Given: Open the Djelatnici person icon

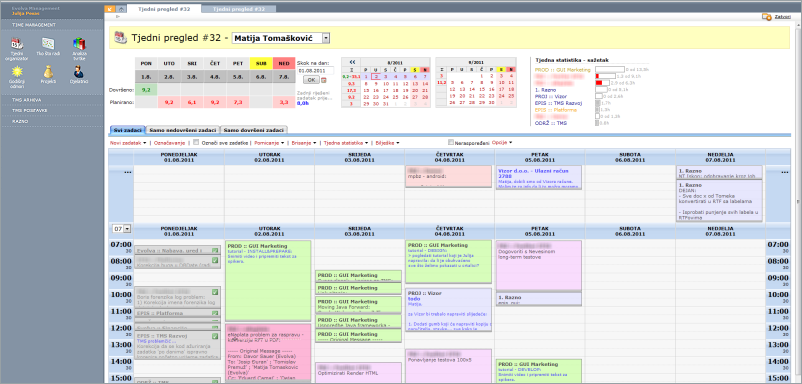Looking at the screenshot, I should pyautogui.click(x=79, y=71).
